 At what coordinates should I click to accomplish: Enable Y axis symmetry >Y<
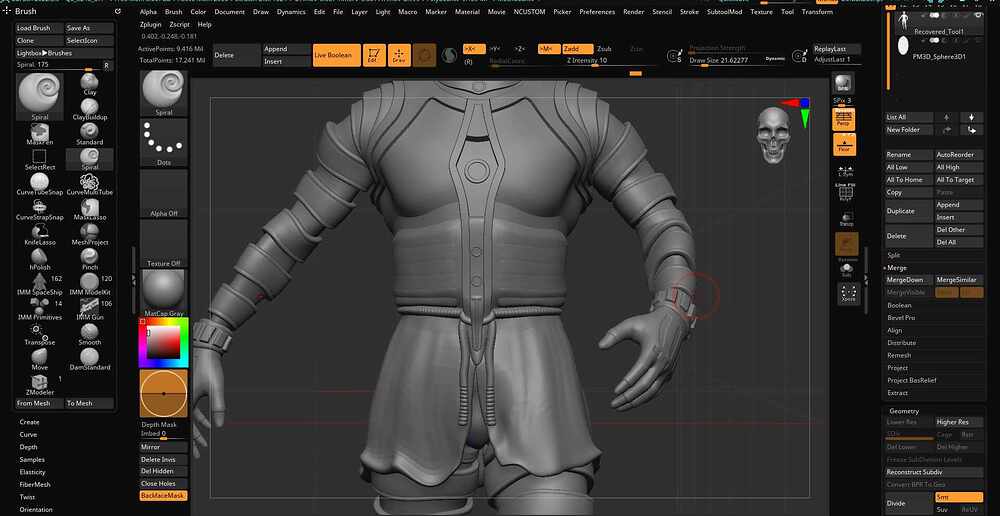496,48
